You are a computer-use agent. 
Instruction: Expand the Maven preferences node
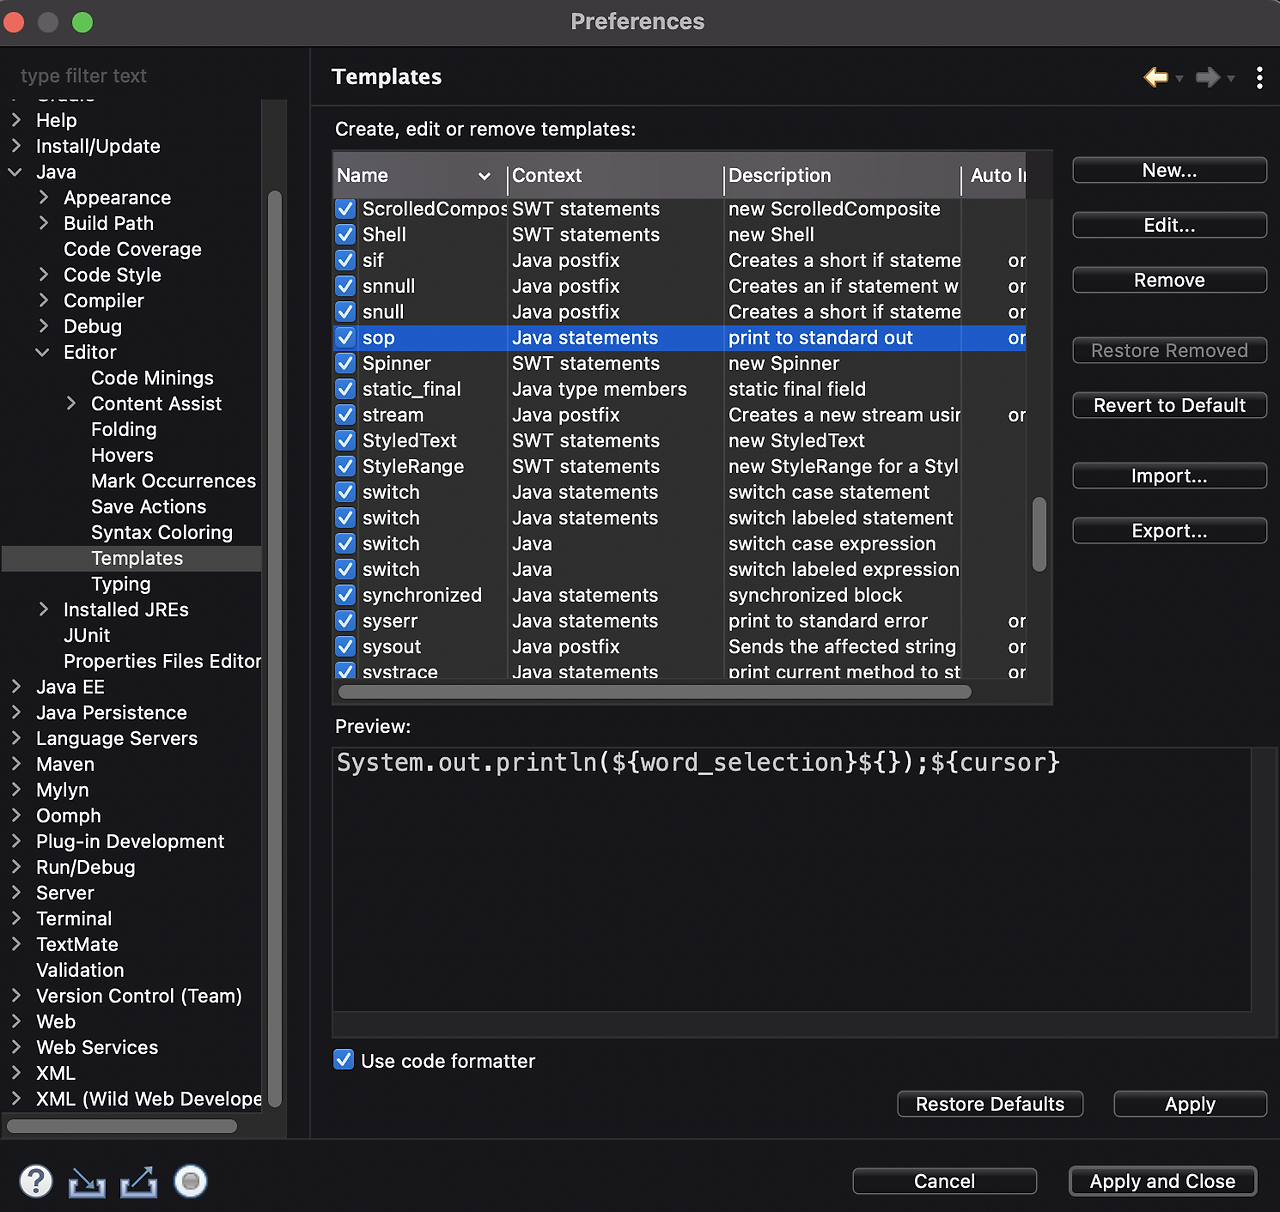(x=16, y=764)
